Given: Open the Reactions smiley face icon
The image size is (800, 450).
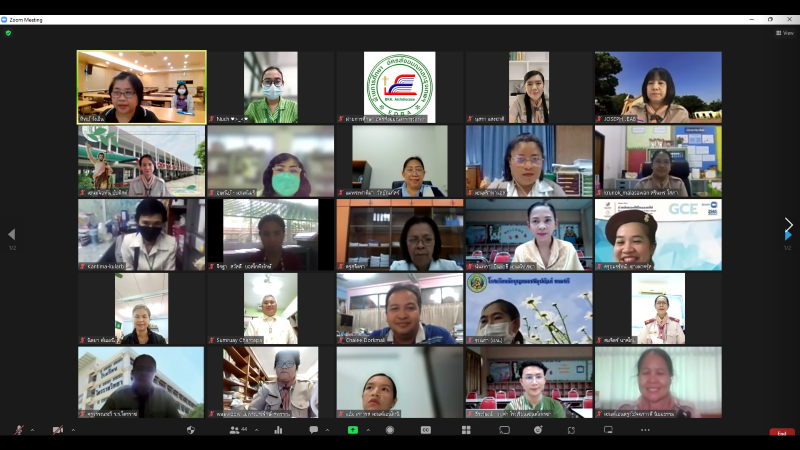Looking at the screenshot, I should pos(538,430).
